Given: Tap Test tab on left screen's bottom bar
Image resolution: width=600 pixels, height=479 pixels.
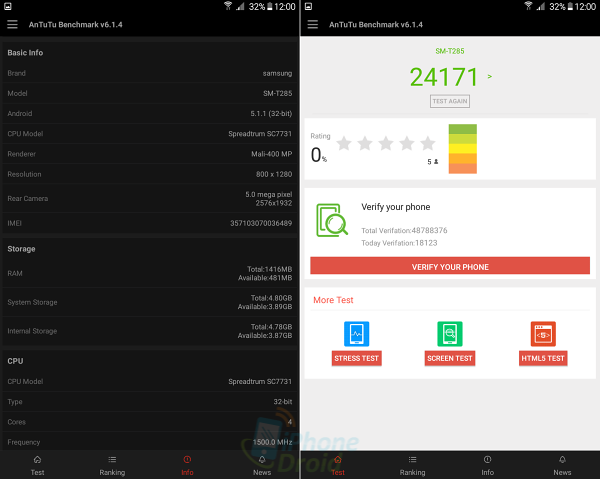Looking at the screenshot, I should click(38, 466).
